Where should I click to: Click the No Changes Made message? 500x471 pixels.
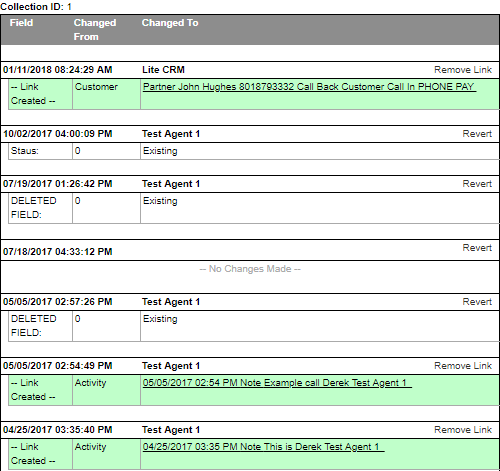click(250, 269)
